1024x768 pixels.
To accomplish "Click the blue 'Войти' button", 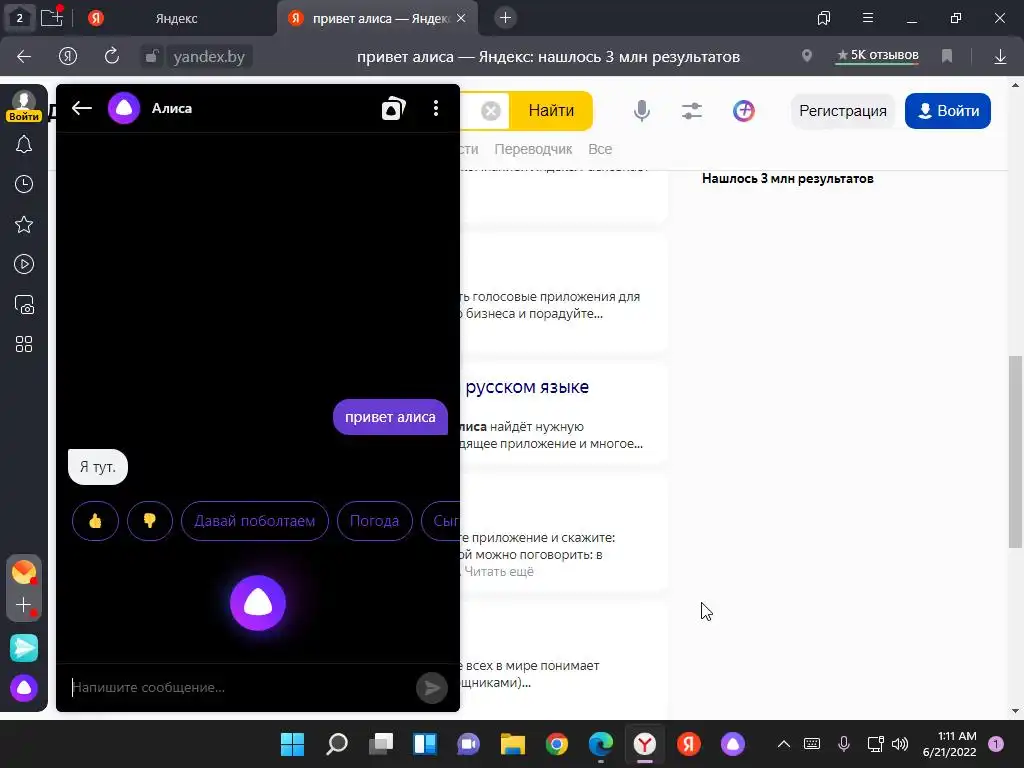I will point(948,110).
